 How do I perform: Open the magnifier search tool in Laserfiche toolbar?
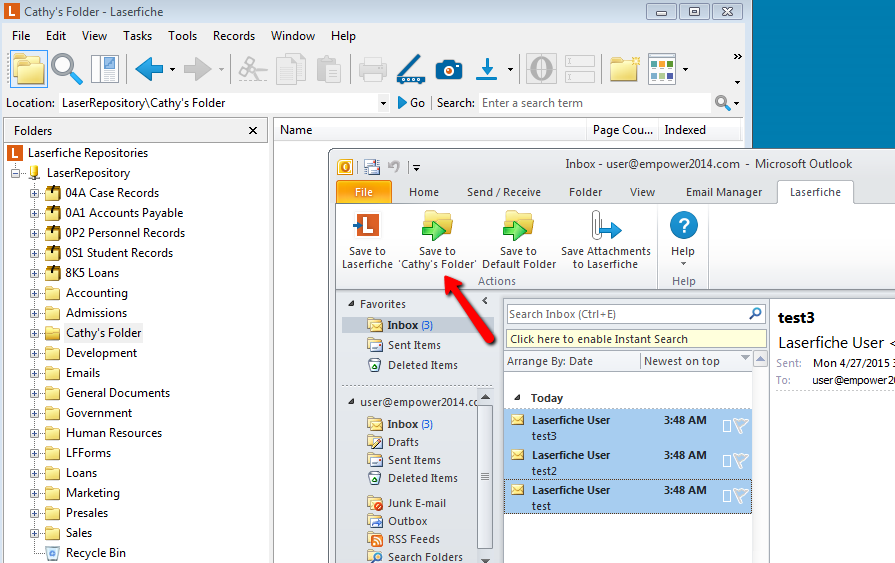click(x=67, y=69)
